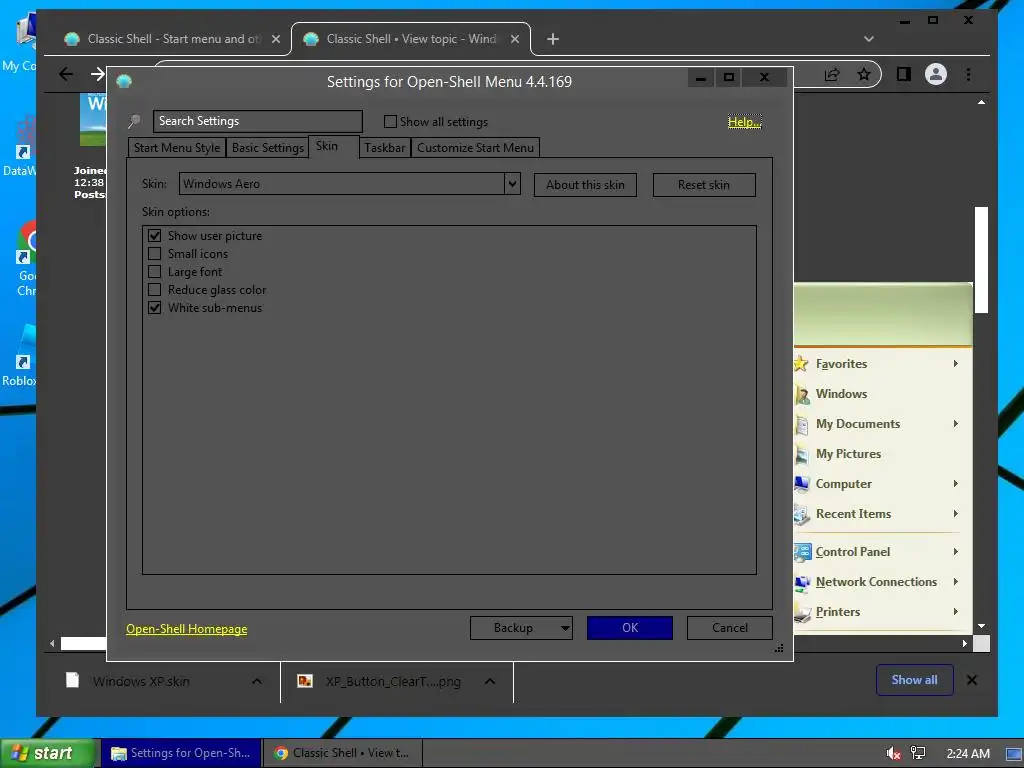1024x768 pixels.
Task: Expand Favorites submenu arrow
Action: click(x=955, y=363)
